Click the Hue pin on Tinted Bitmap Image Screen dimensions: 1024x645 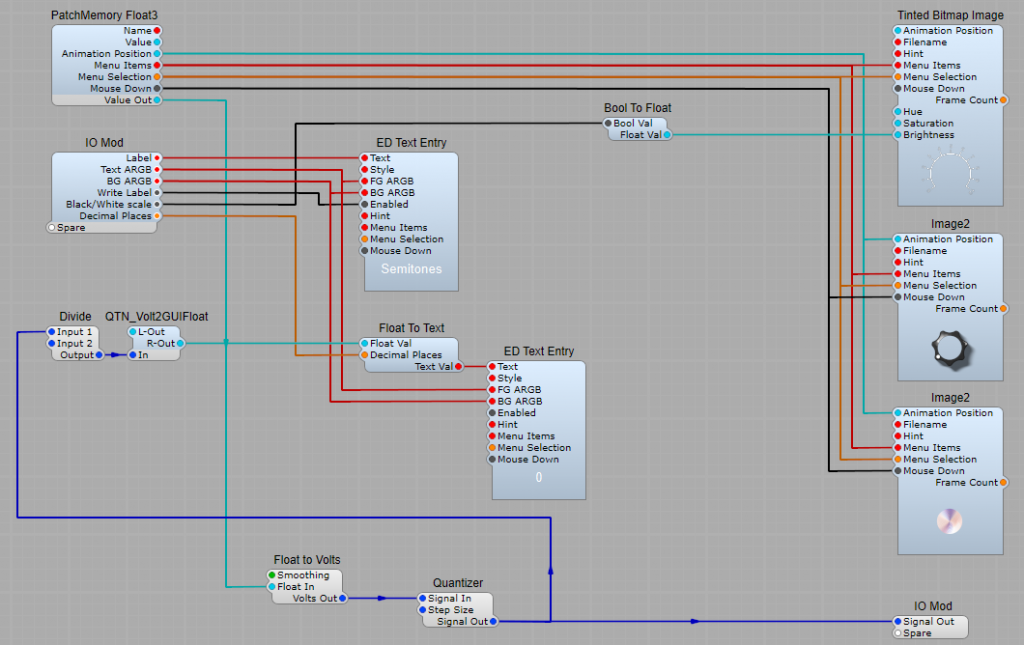tap(897, 112)
